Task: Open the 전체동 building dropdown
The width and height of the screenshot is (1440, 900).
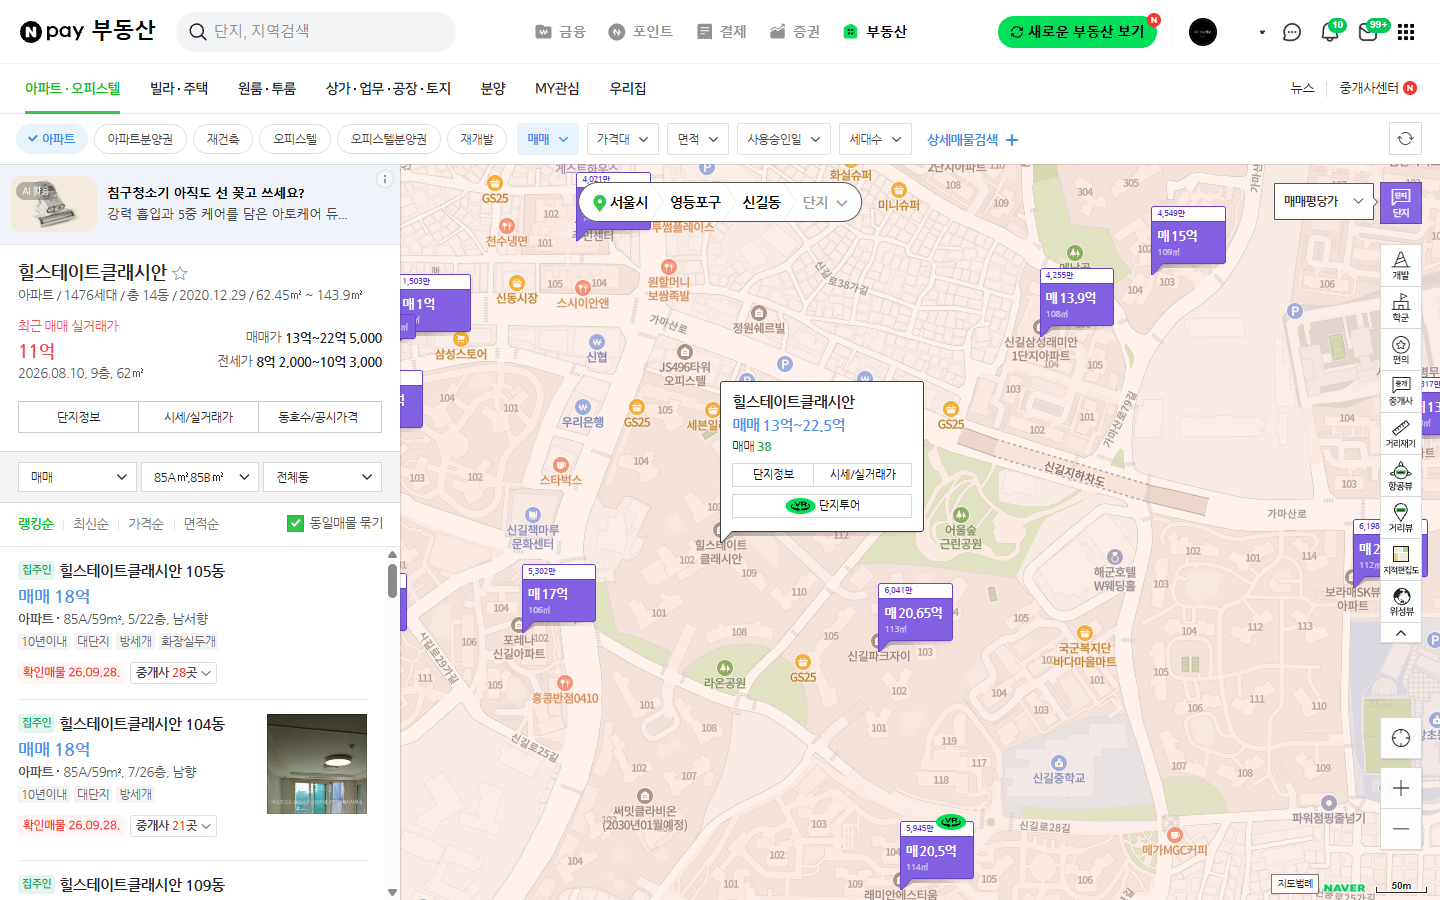Action: (323, 477)
